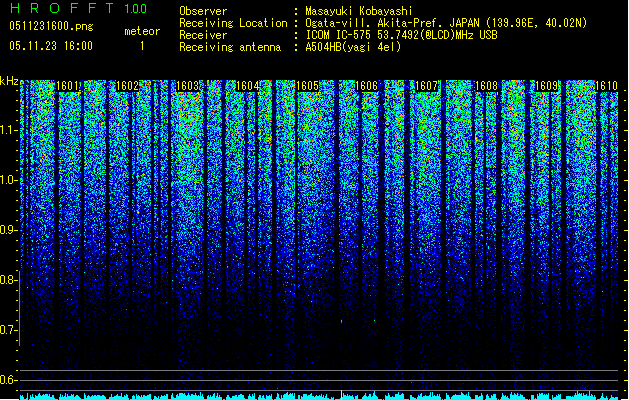Click the date stamp 05.11.23 16:00
Screen dimensions: 629x400
(51, 46)
